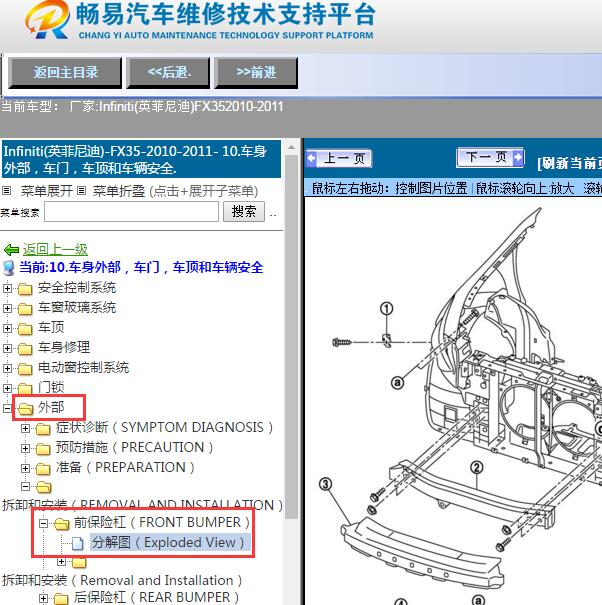Select 症状诊断 (SYMPTOM DIAGNOSIS) label
The width and height of the screenshot is (602, 605).
164,427
